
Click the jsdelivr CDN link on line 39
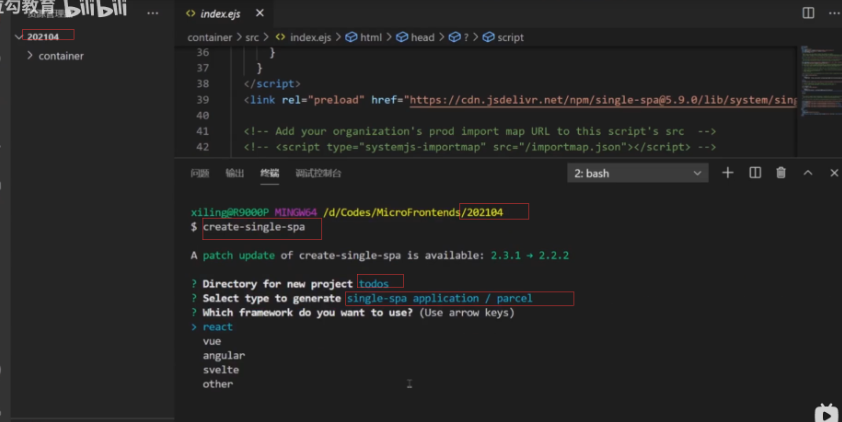coord(603,100)
